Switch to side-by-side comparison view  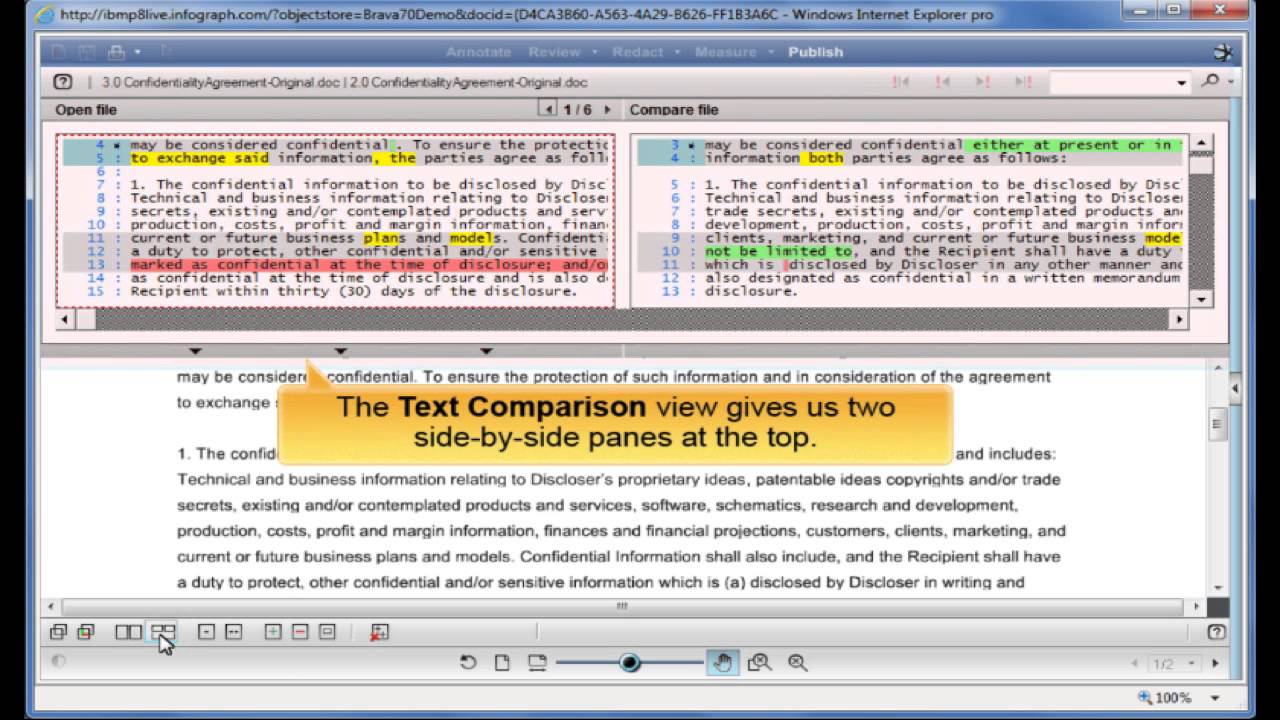(128, 632)
